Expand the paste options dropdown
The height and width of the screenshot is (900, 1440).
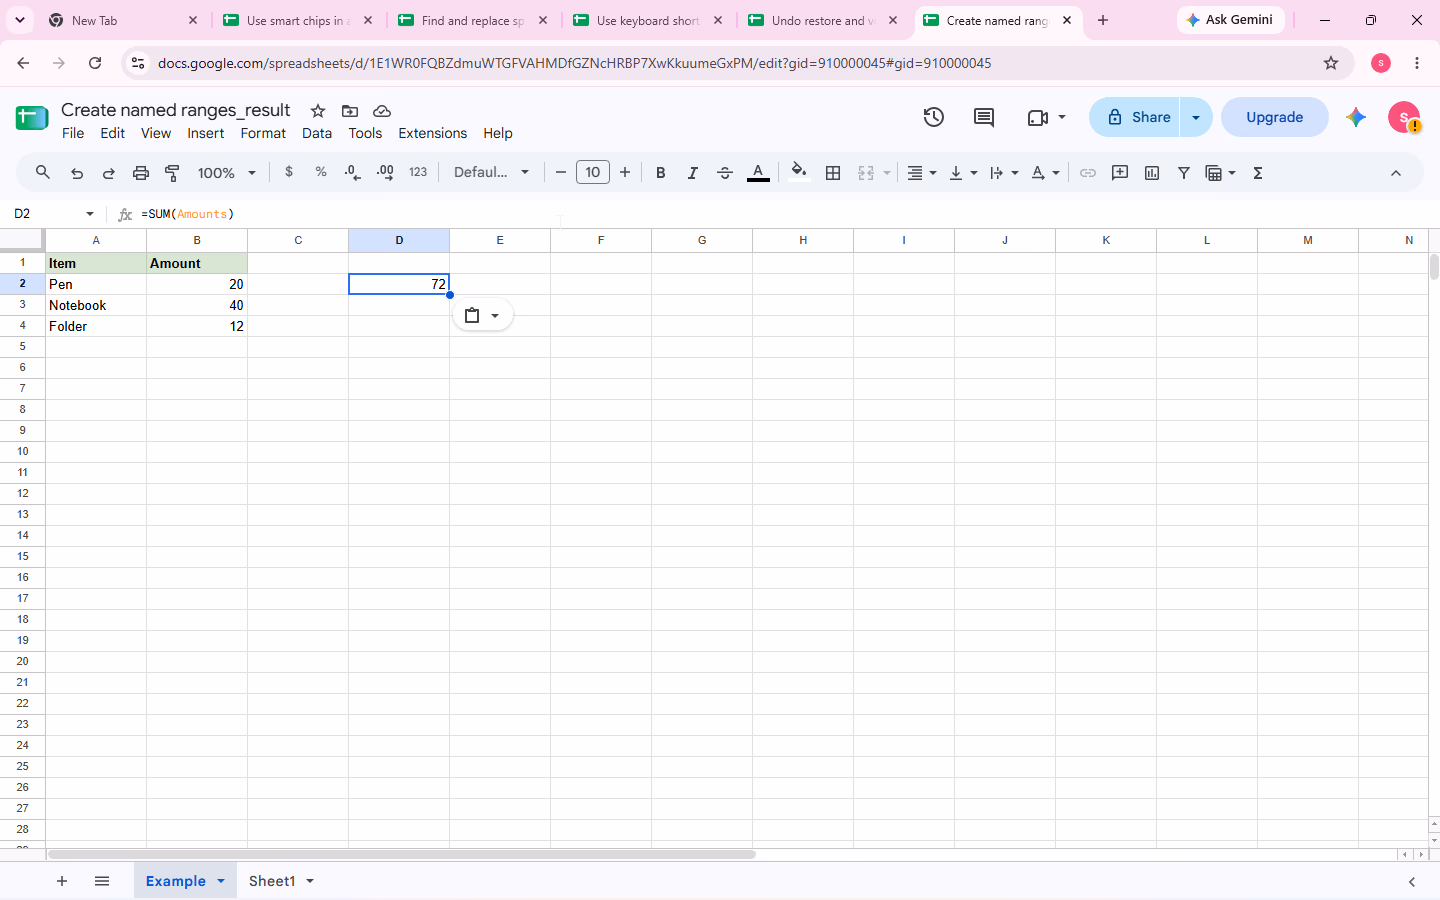(x=495, y=316)
